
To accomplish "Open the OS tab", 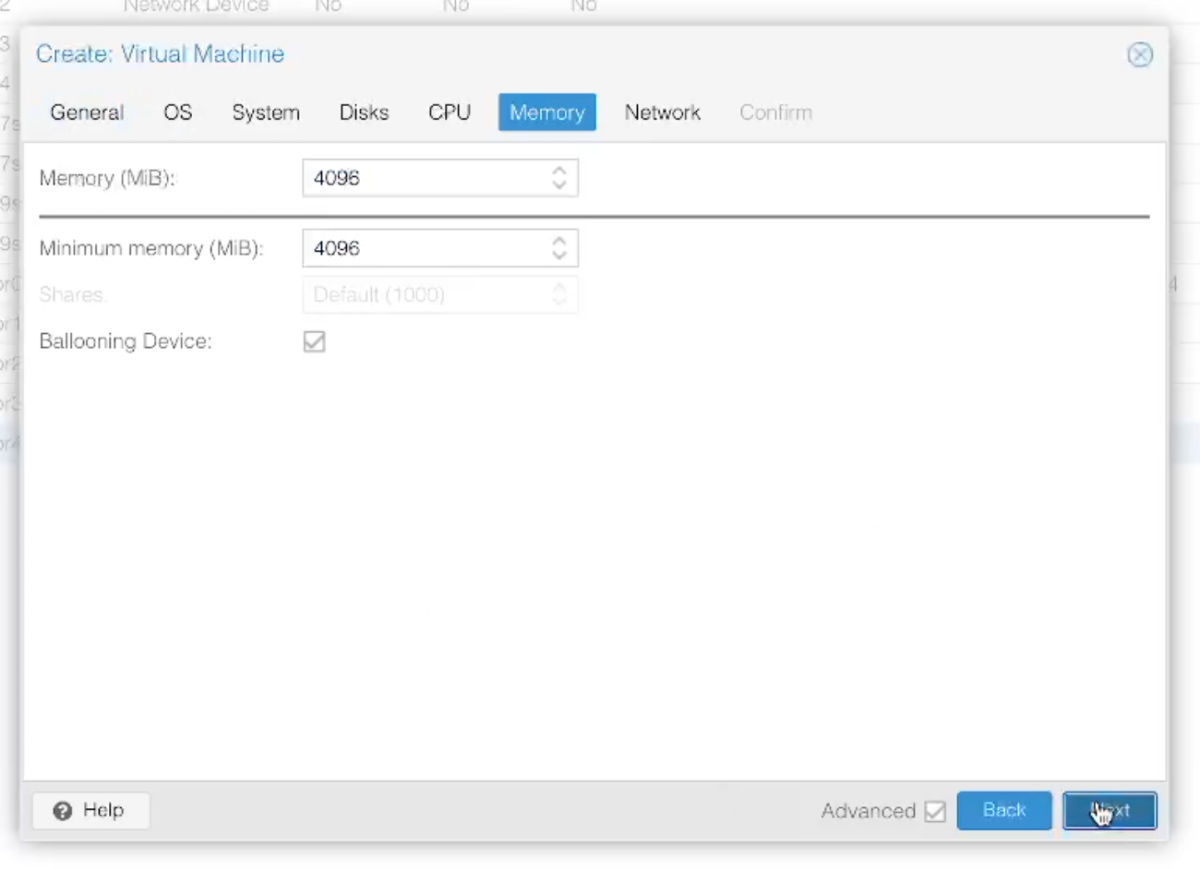I will pyautogui.click(x=177, y=112).
